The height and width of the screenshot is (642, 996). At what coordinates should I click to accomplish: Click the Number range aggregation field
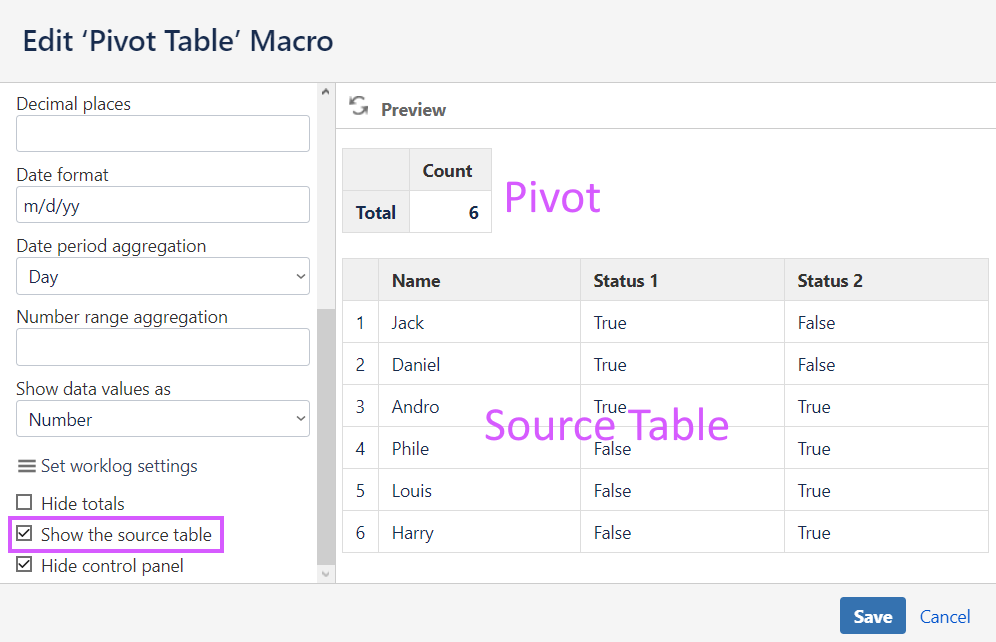[162, 347]
